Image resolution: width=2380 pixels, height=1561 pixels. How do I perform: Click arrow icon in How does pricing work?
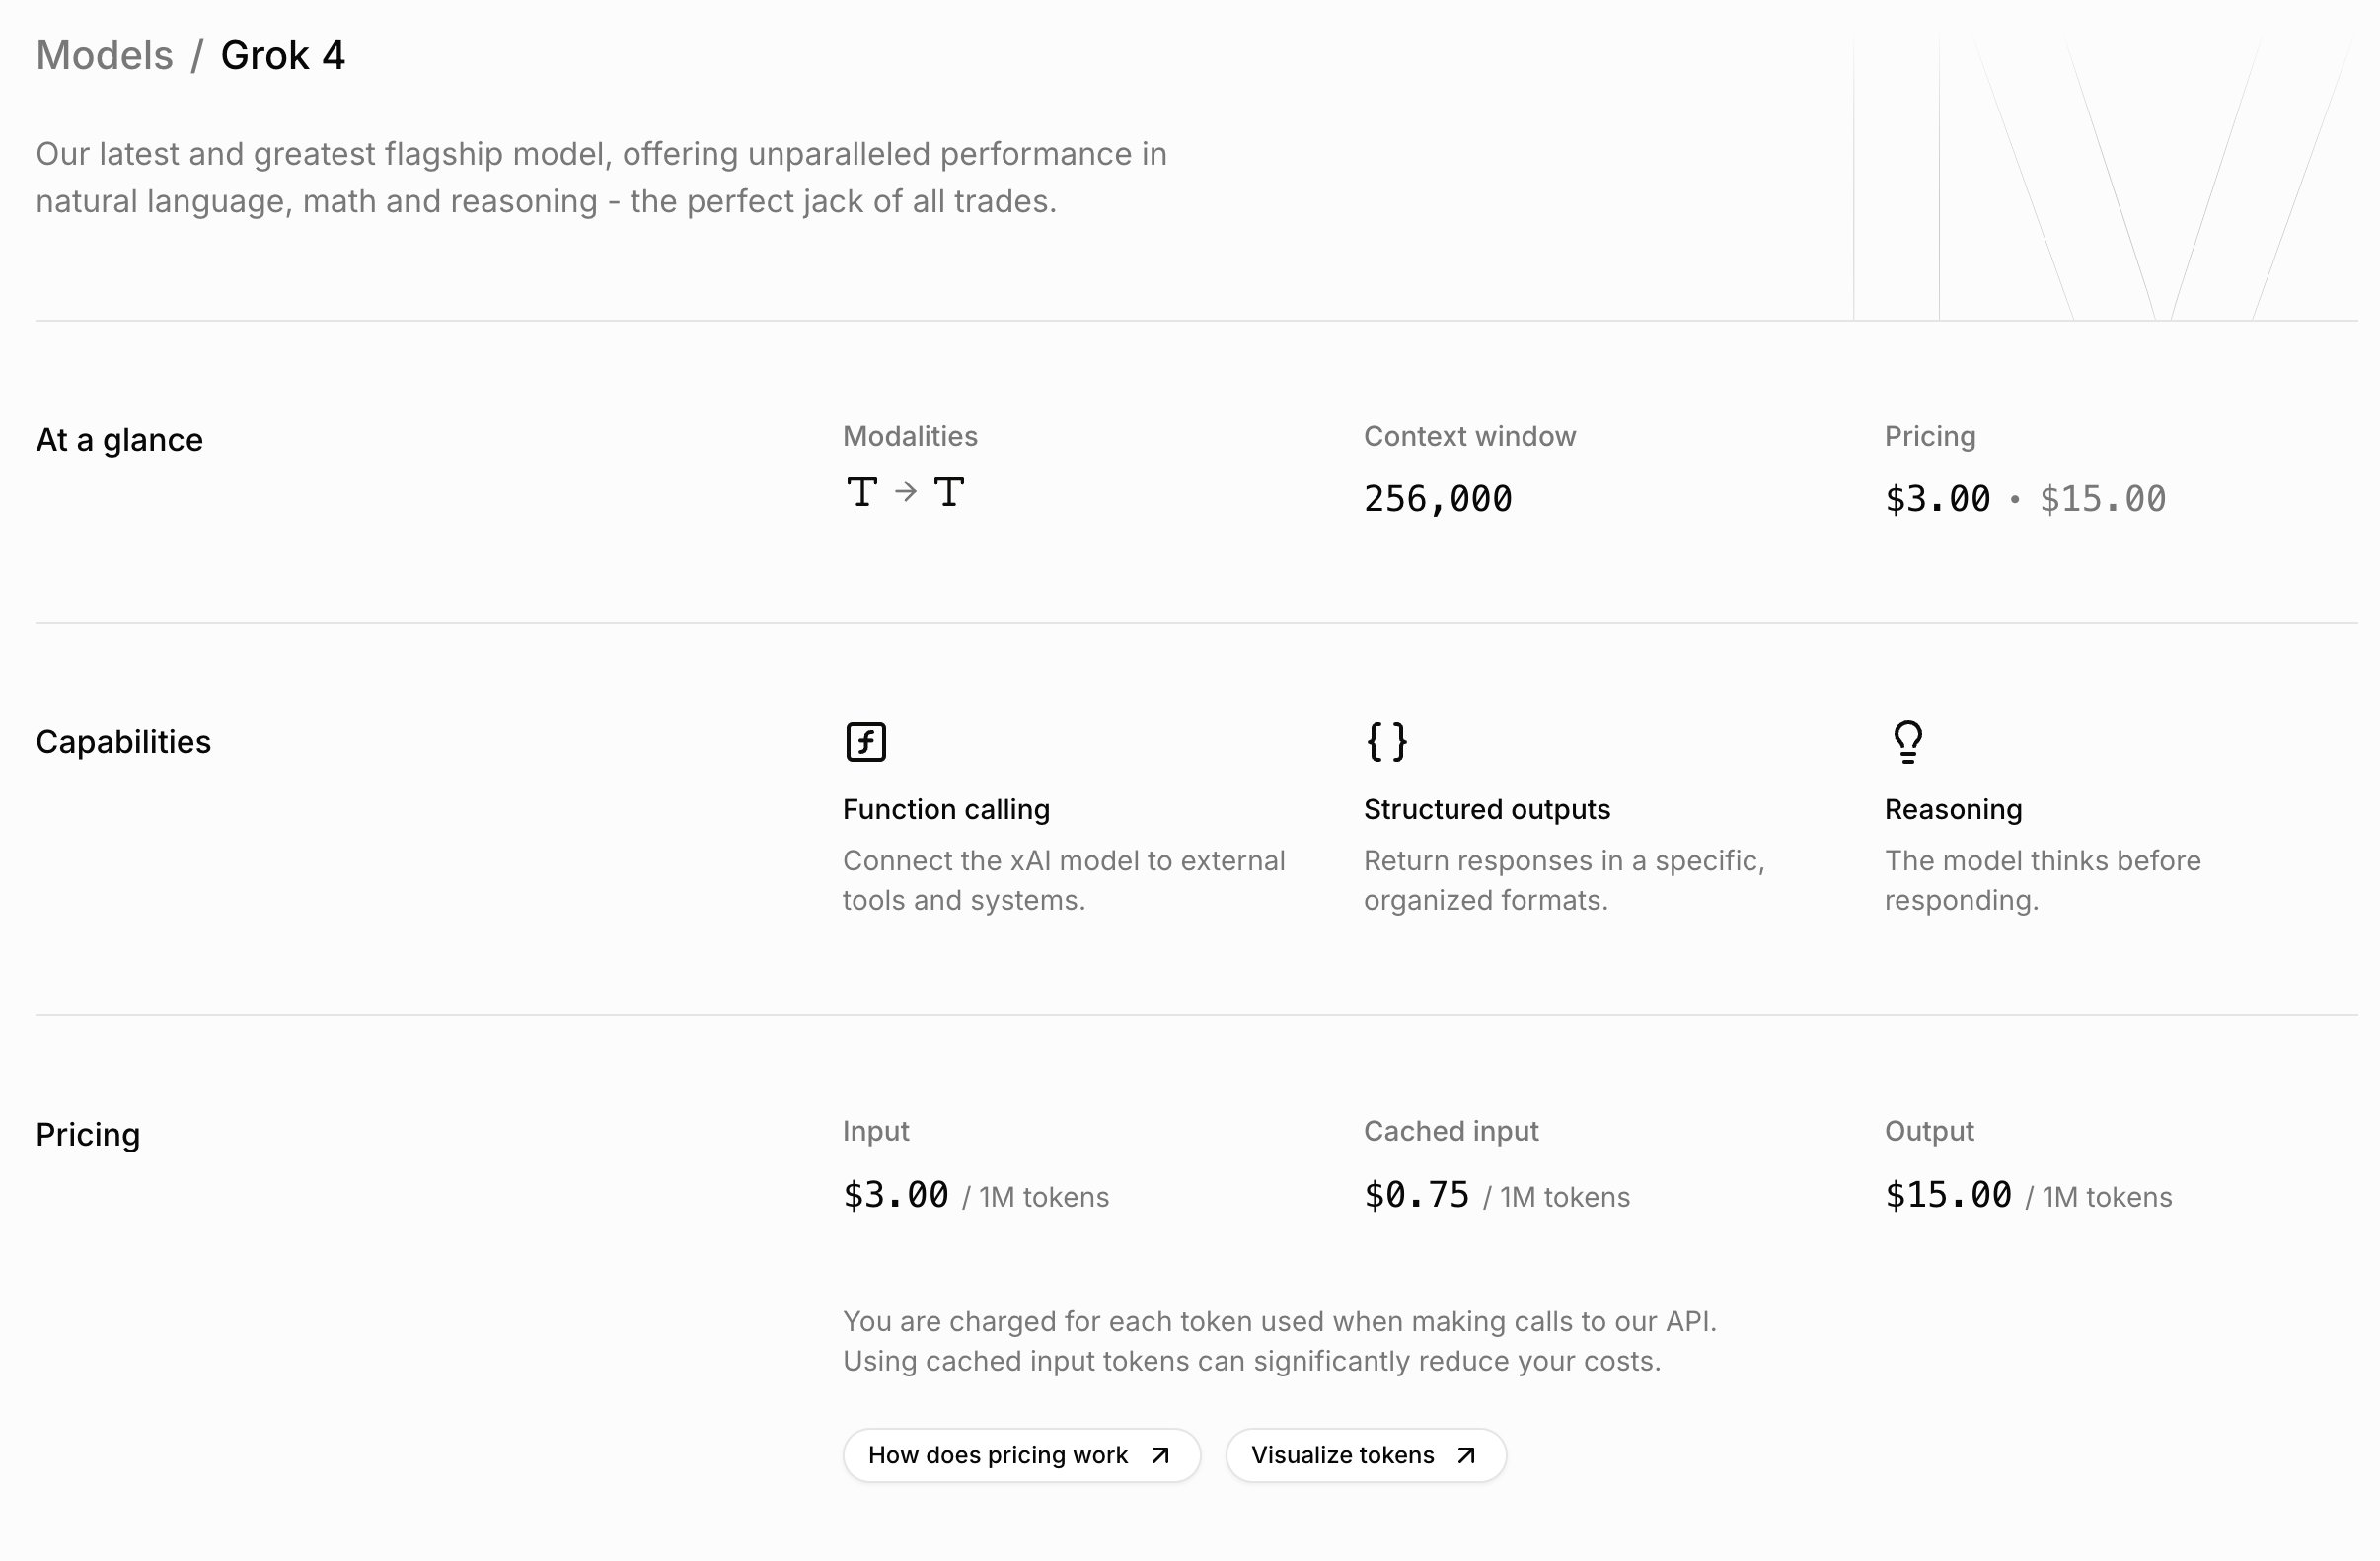coord(1160,1455)
